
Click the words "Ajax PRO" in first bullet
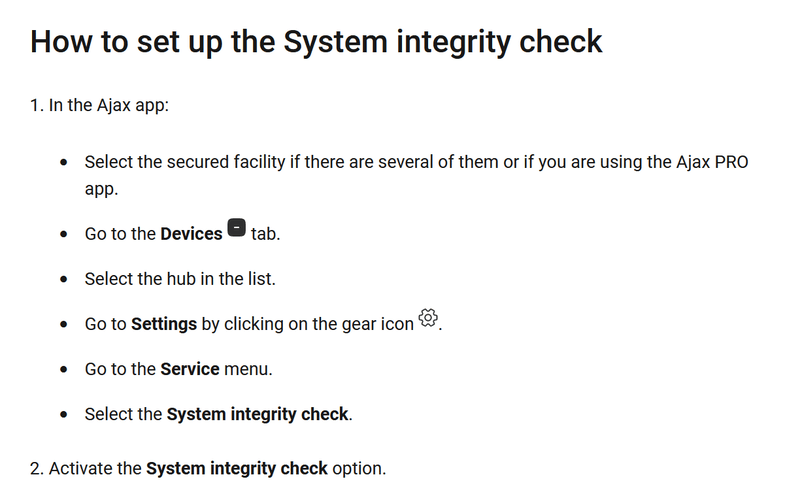tap(714, 162)
